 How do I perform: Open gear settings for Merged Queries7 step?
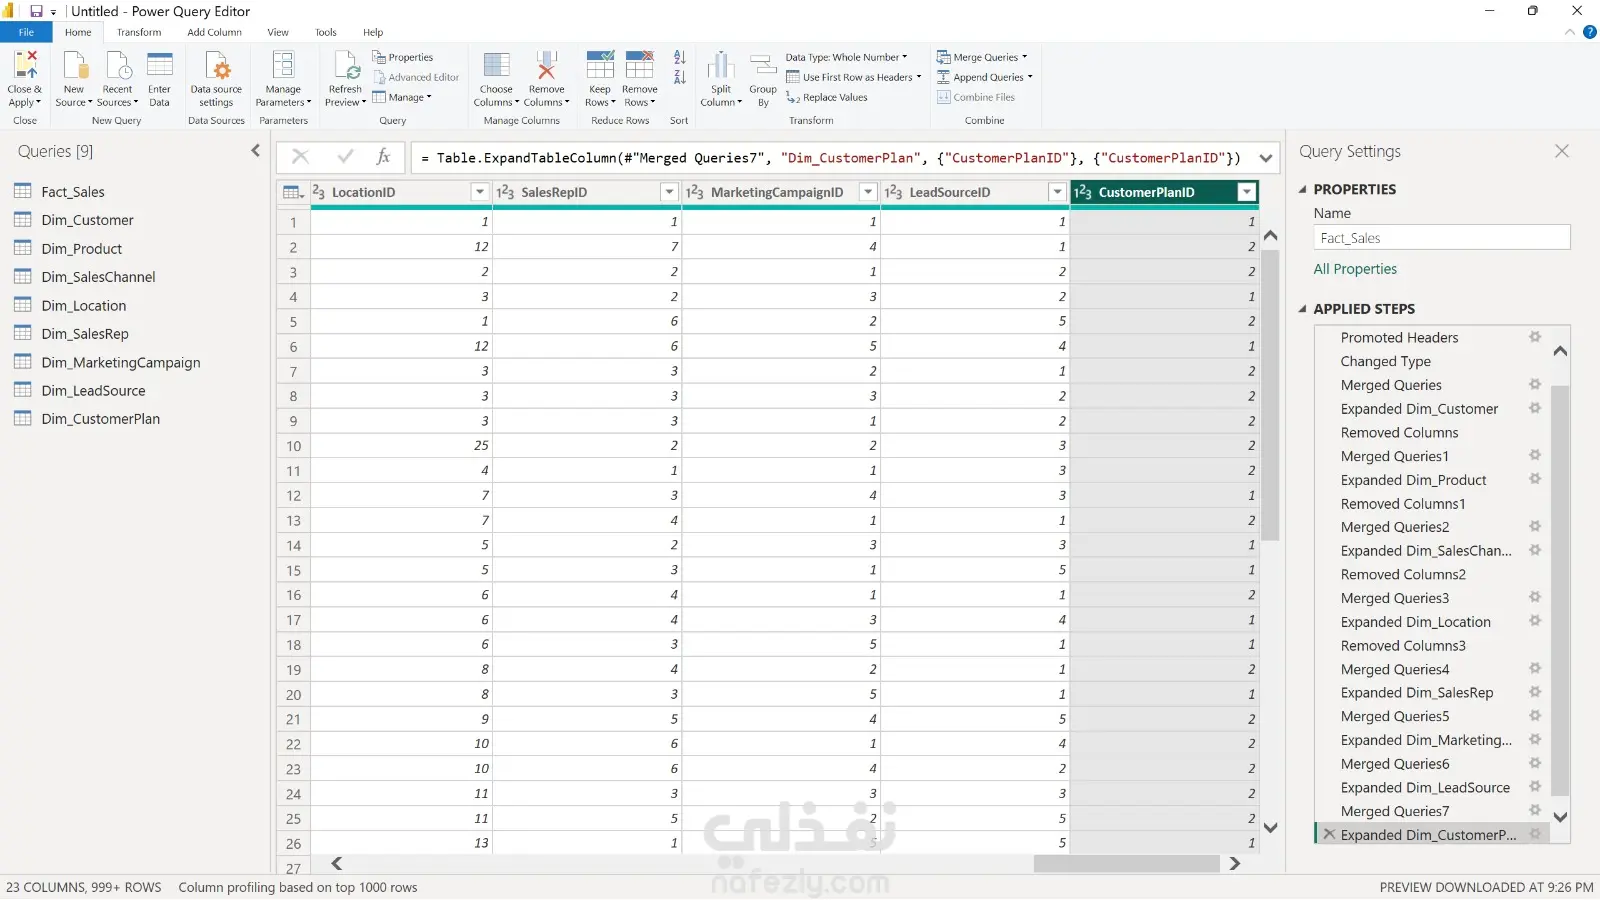(1535, 810)
